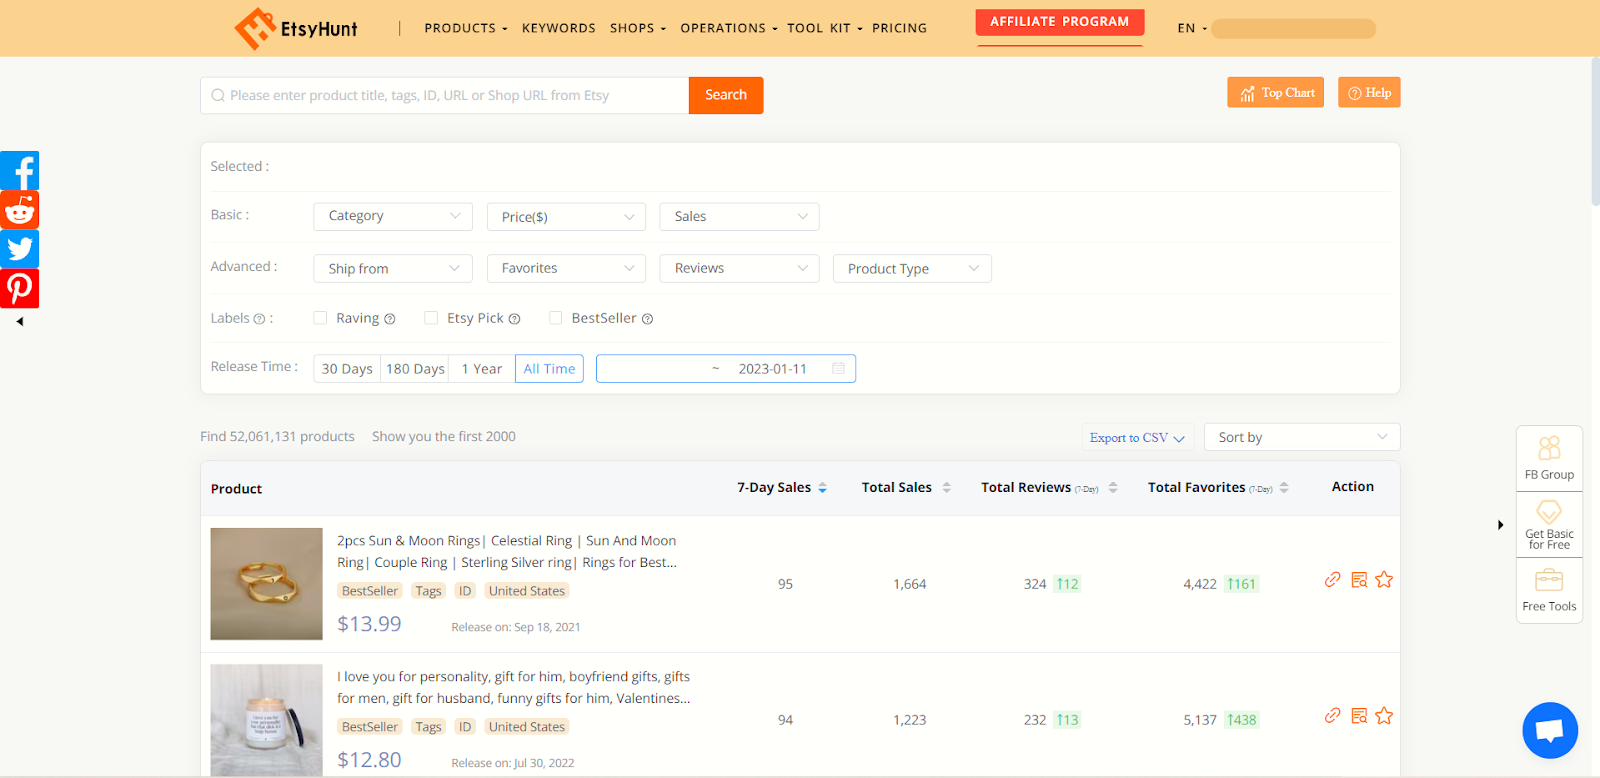This screenshot has height=778, width=1600.
Task: Star the $12.80 candle product
Action: (1384, 716)
